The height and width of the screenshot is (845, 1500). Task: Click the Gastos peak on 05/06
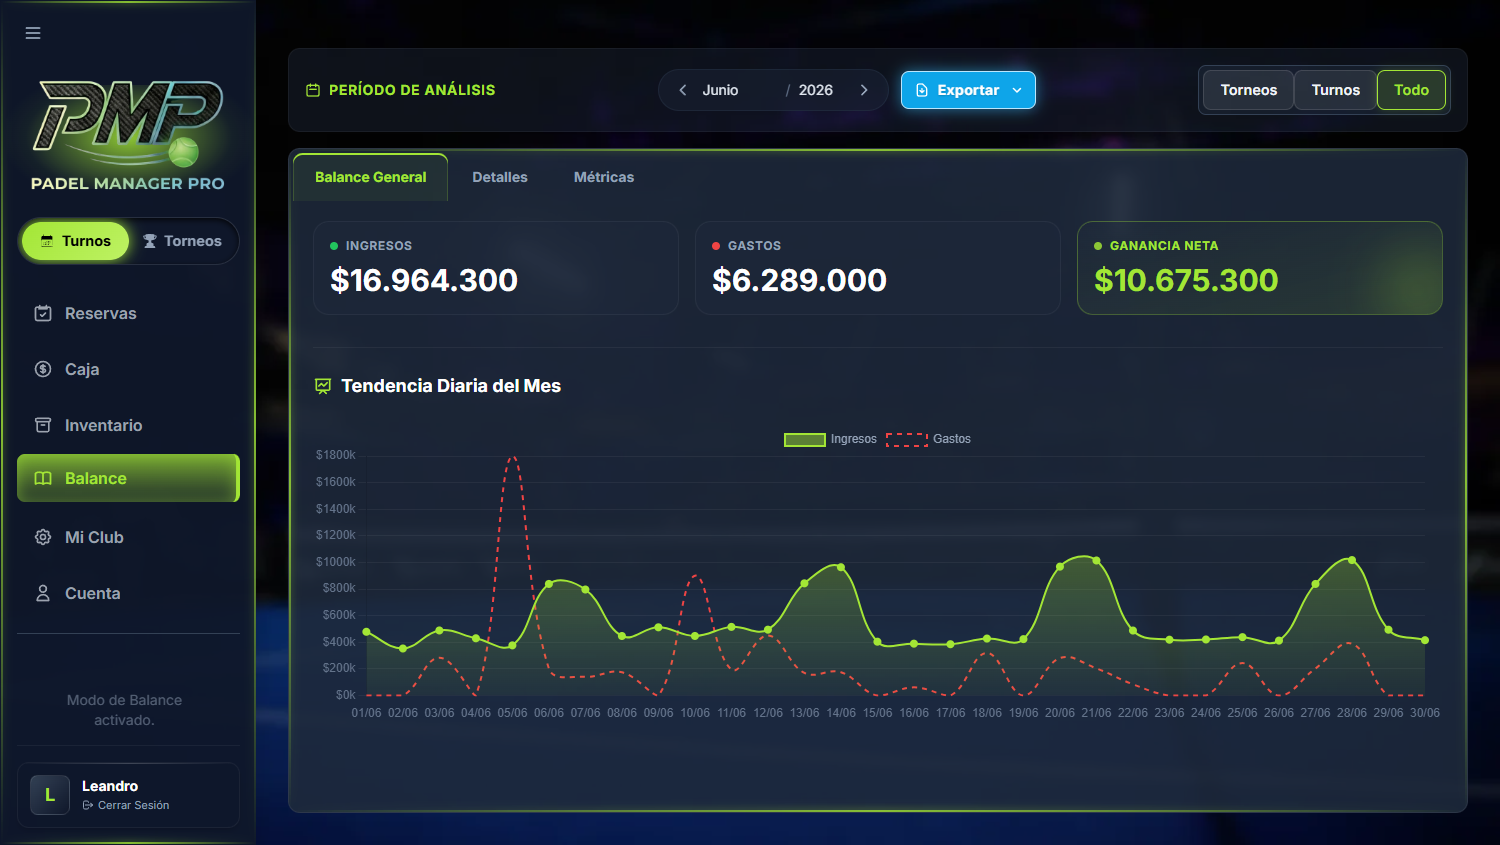pyautogui.click(x=512, y=458)
